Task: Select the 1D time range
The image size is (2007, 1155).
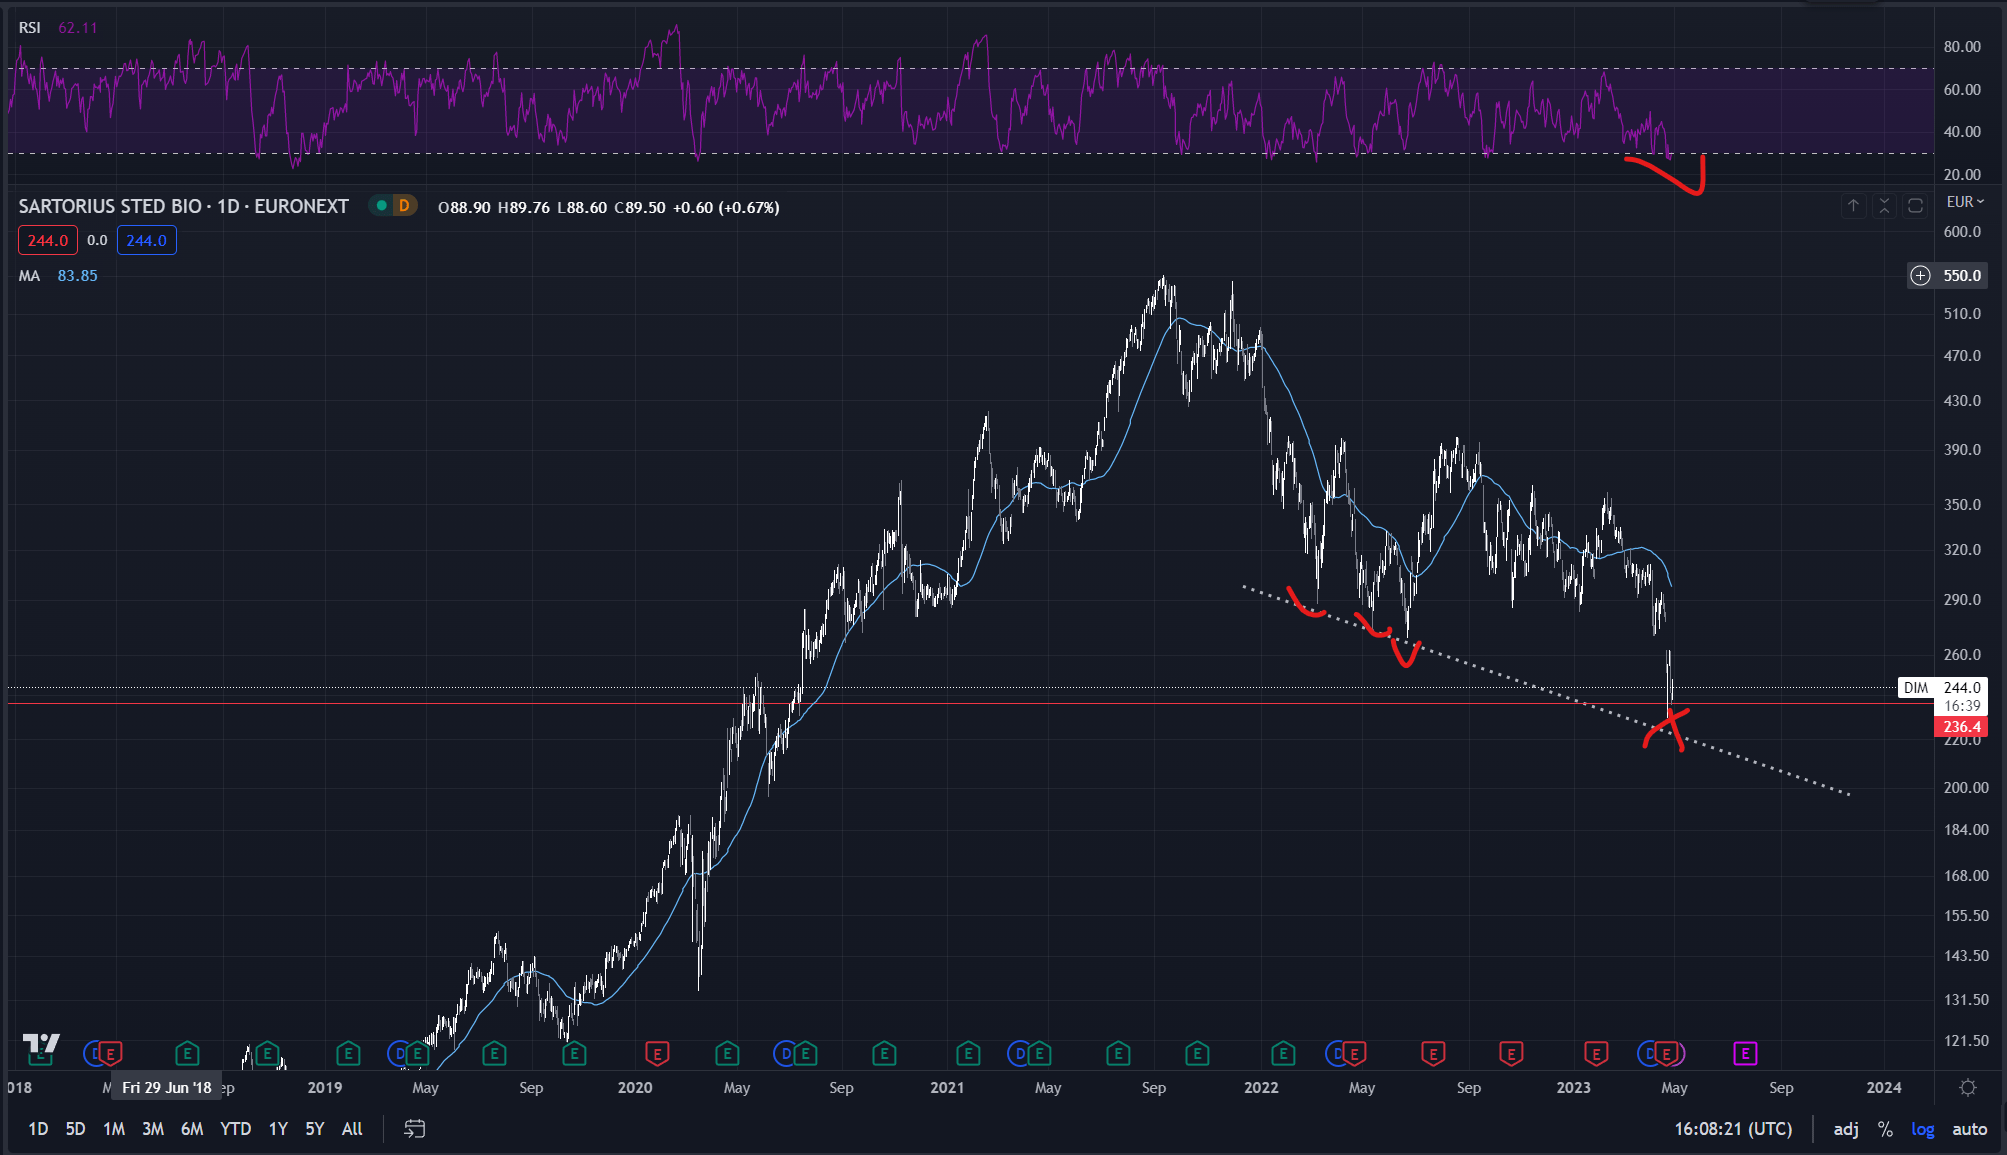Action: pyautogui.click(x=38, y=1129)
